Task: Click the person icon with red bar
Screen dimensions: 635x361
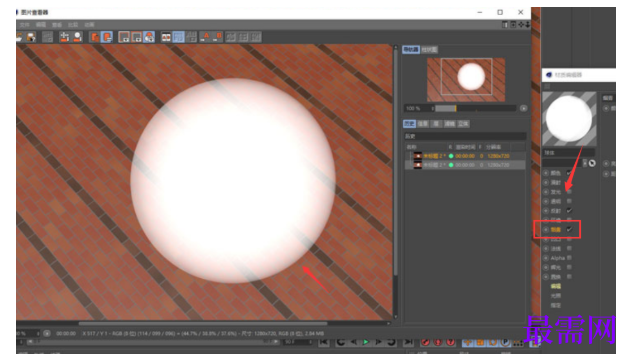Action: click(77, 37)
